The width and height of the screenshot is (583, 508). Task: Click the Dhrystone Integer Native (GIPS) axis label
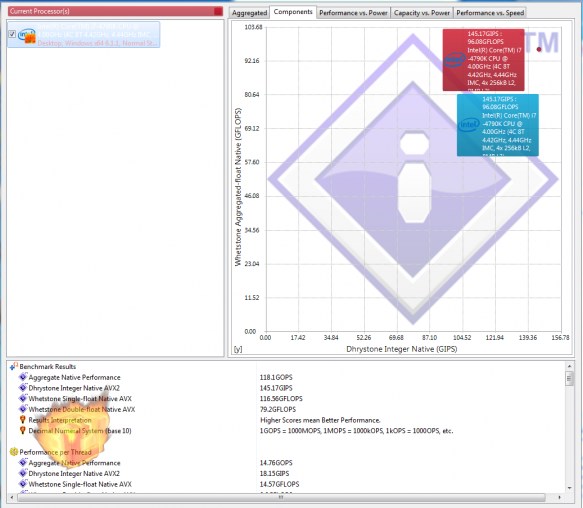pos(402,349)
